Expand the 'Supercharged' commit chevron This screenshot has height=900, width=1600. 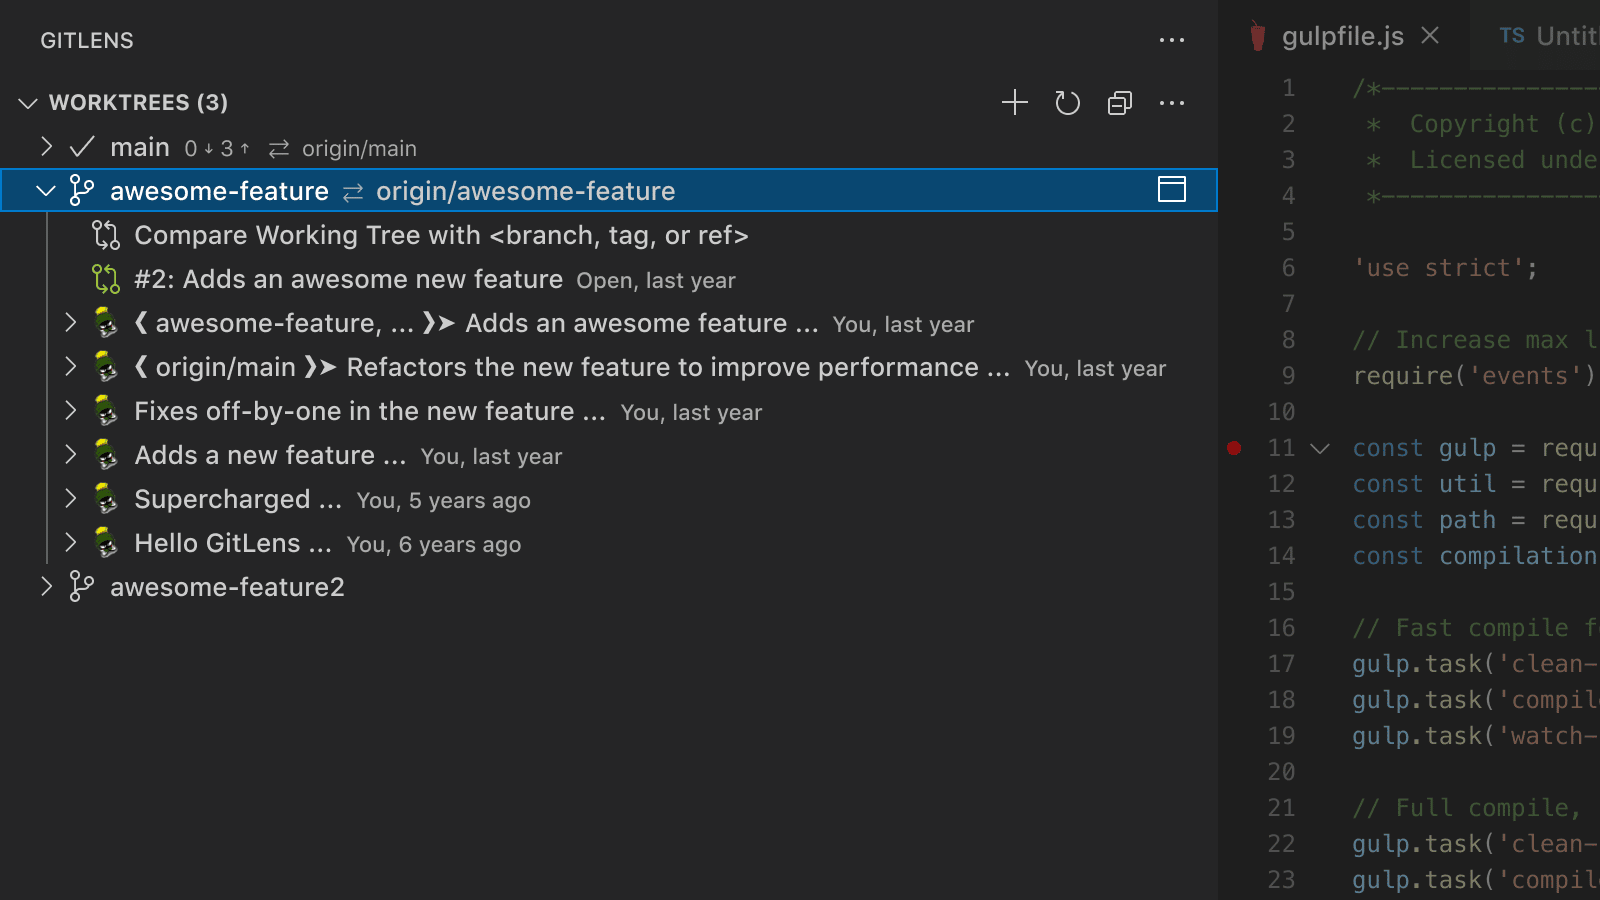[x=71, y=499]
